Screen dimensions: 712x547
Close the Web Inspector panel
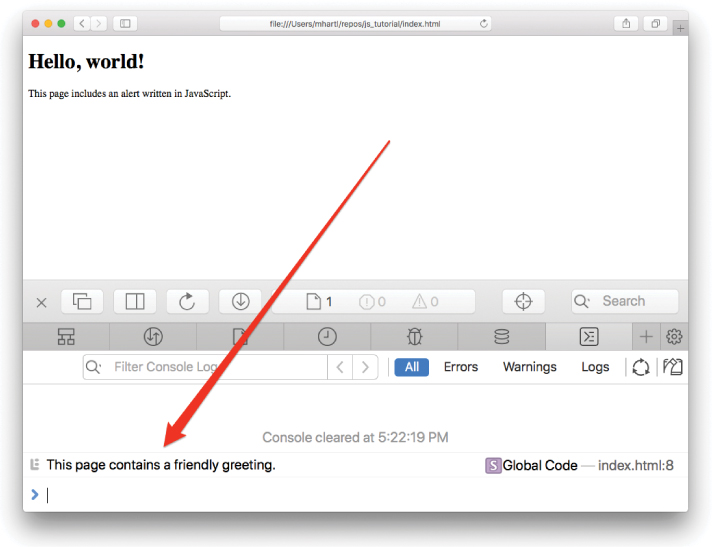pyautogui.click(x=41, y=302)
